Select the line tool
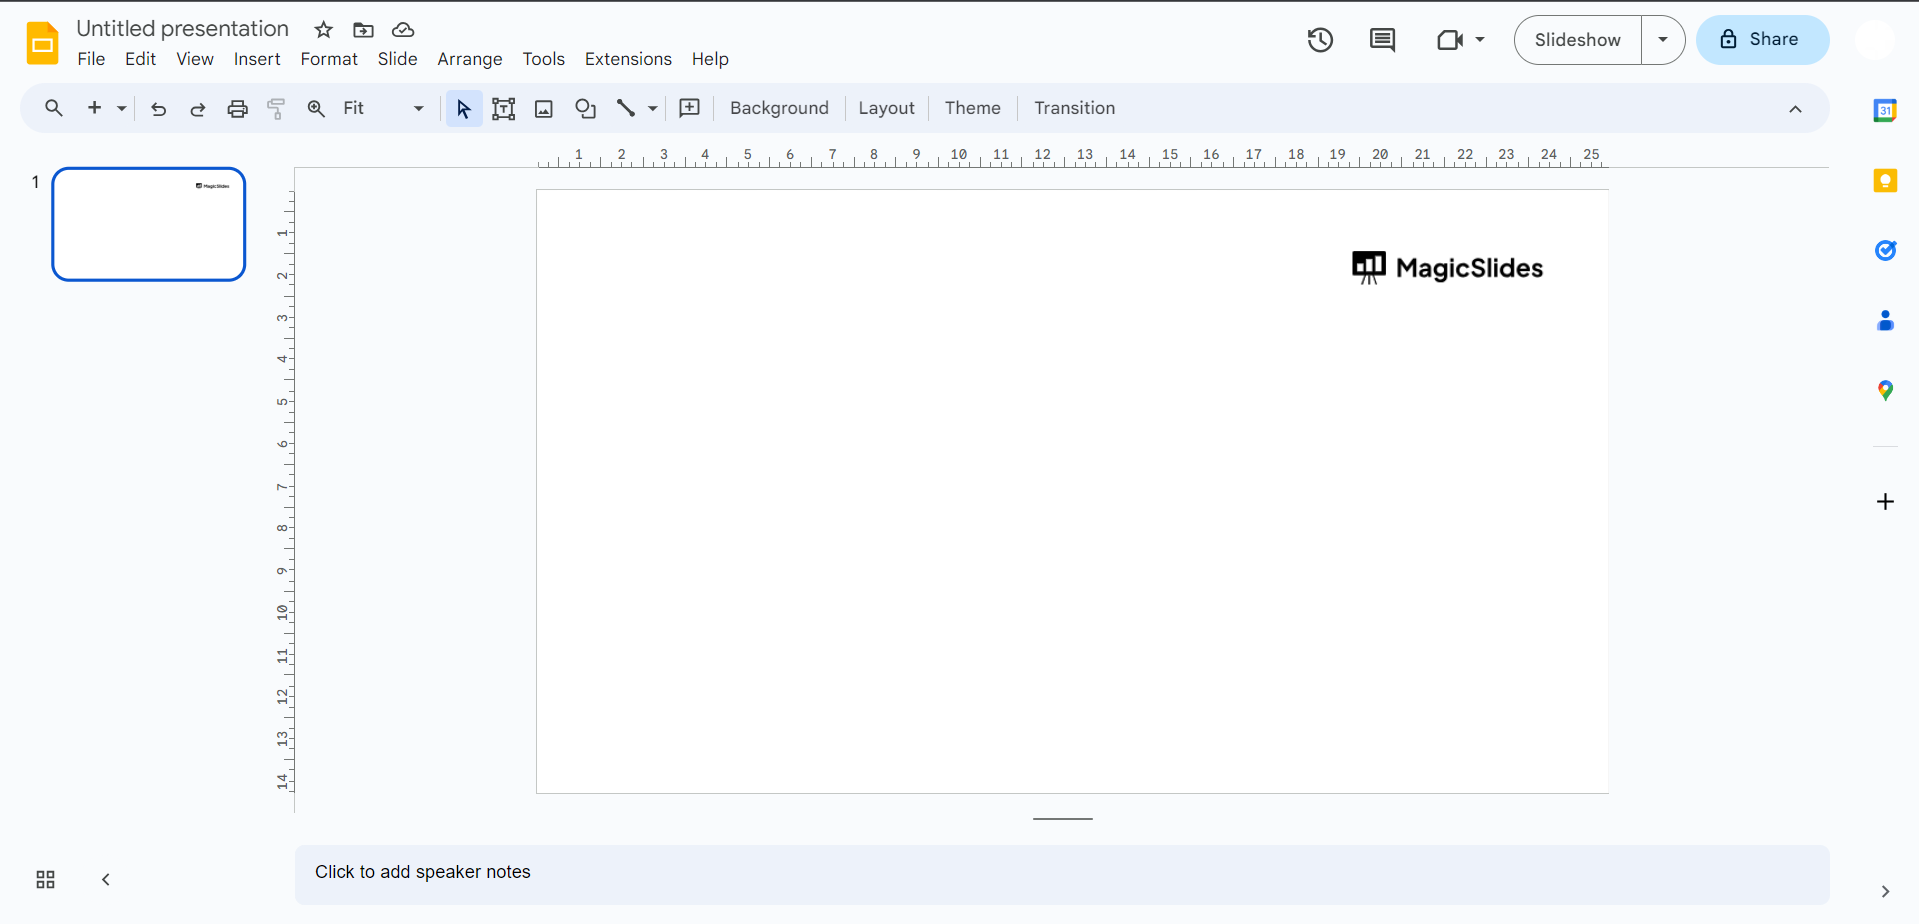This screenshot has height=924, width=1919. (x=626, y=108)
